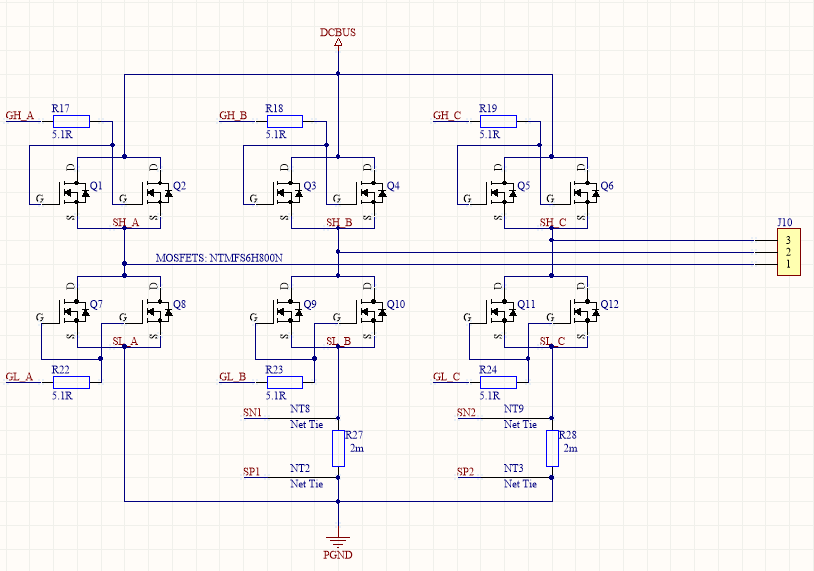This screenshot has height=571, width=814.
Task: Select the SL_B net label
Action: [339, 341]
